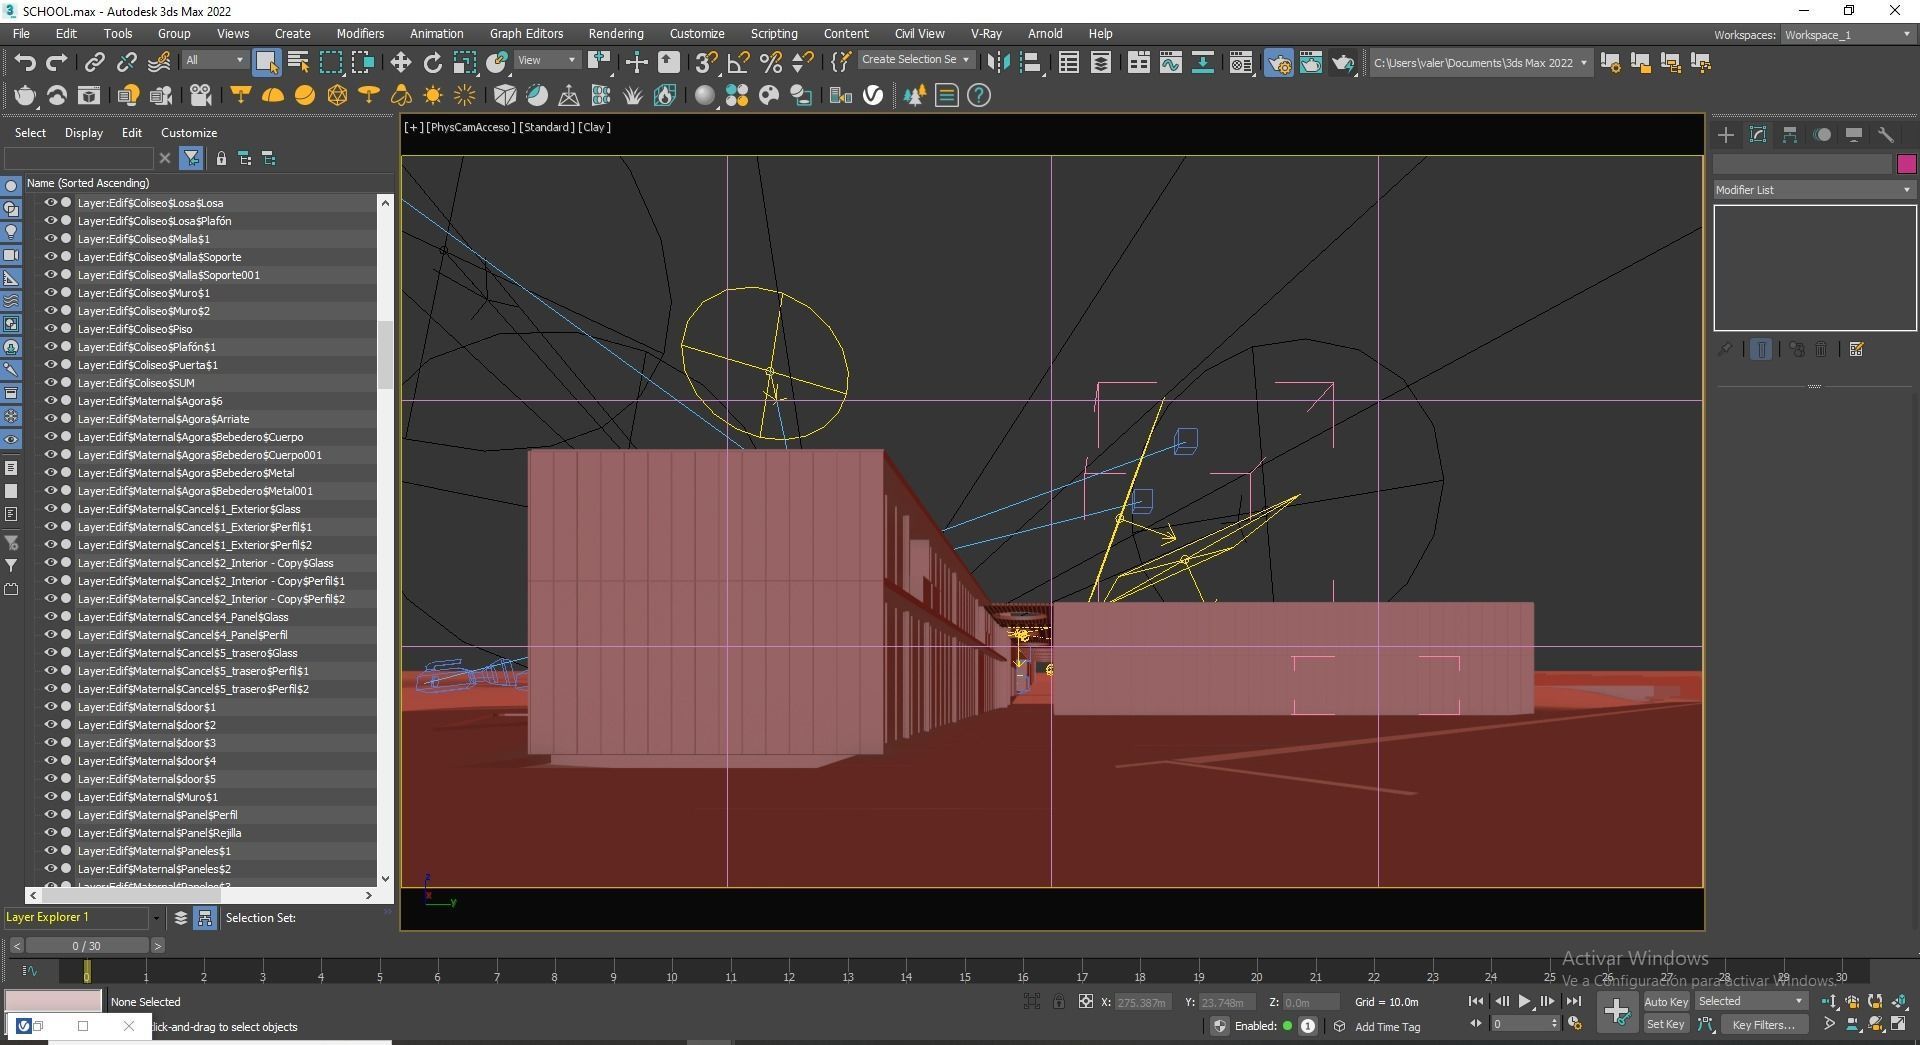Click the teapot Render icon
This screenshot has height=1045, width=1920.
tap(1343, 63)
